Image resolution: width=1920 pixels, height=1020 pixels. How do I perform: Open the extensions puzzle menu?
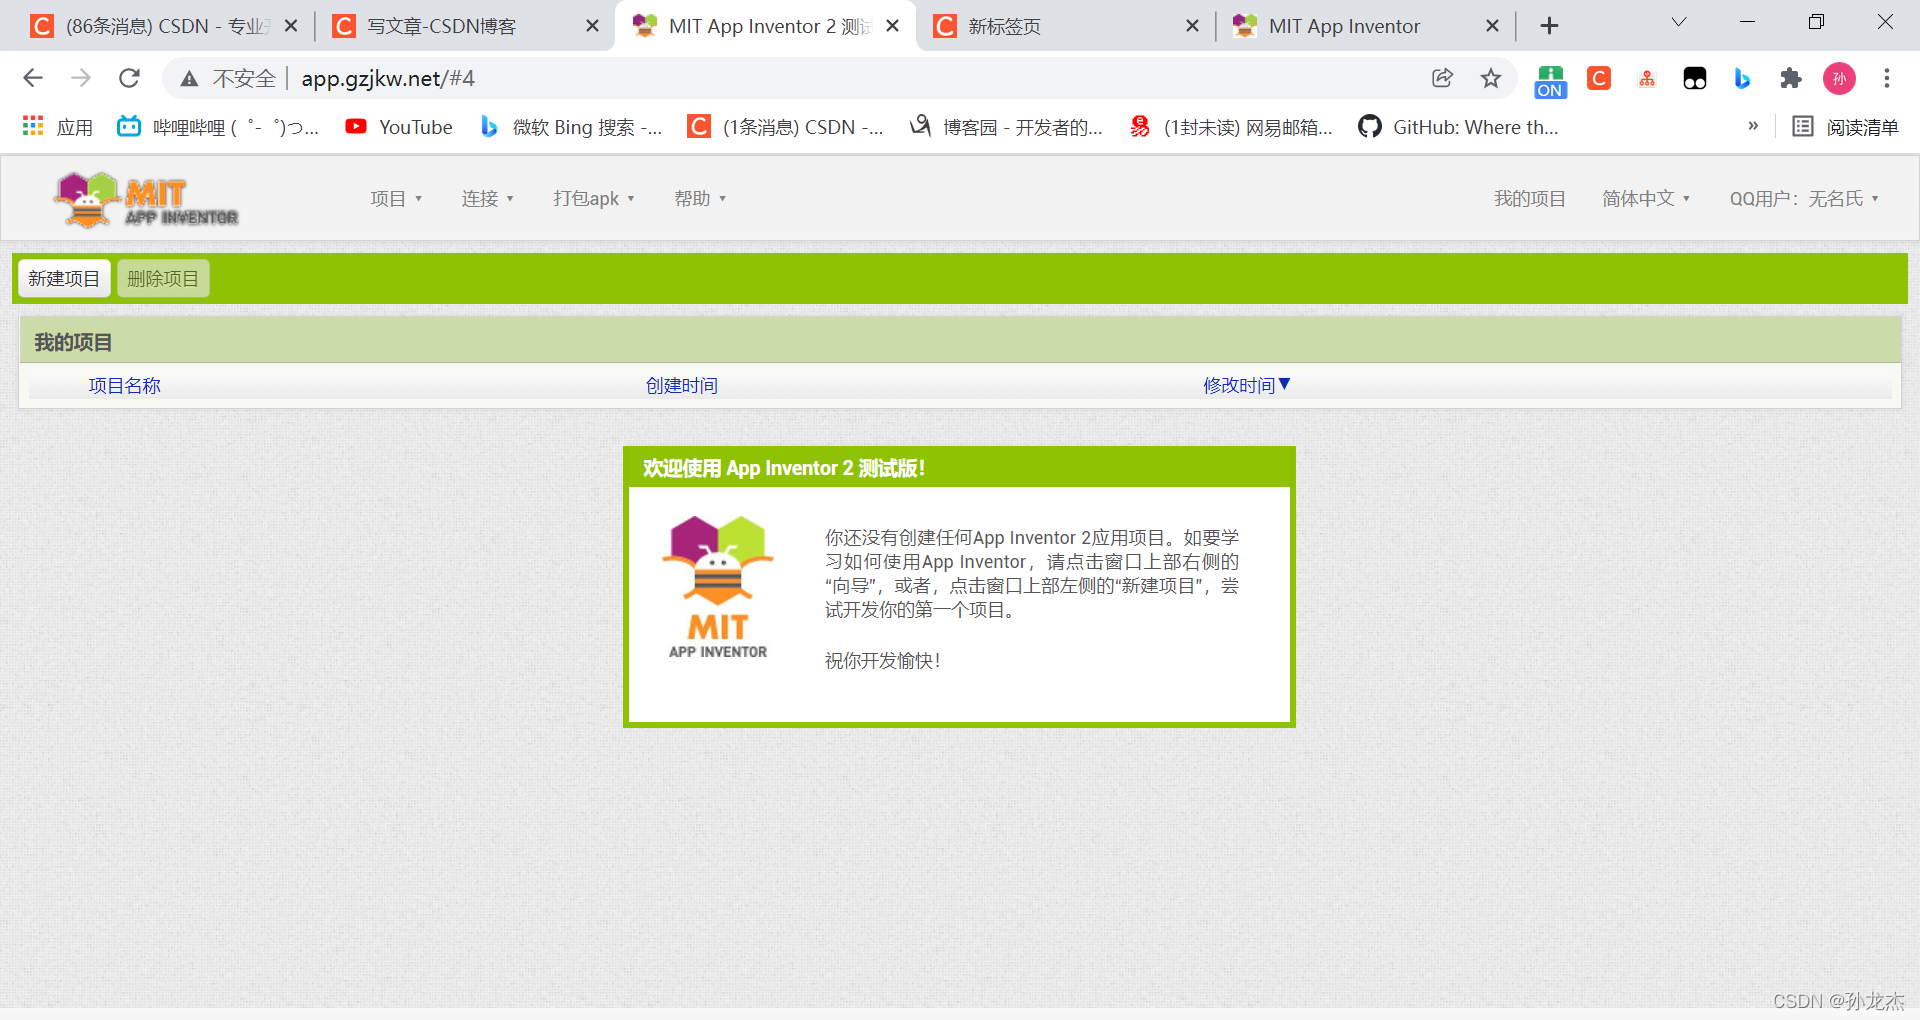(x=1791, y=78)
